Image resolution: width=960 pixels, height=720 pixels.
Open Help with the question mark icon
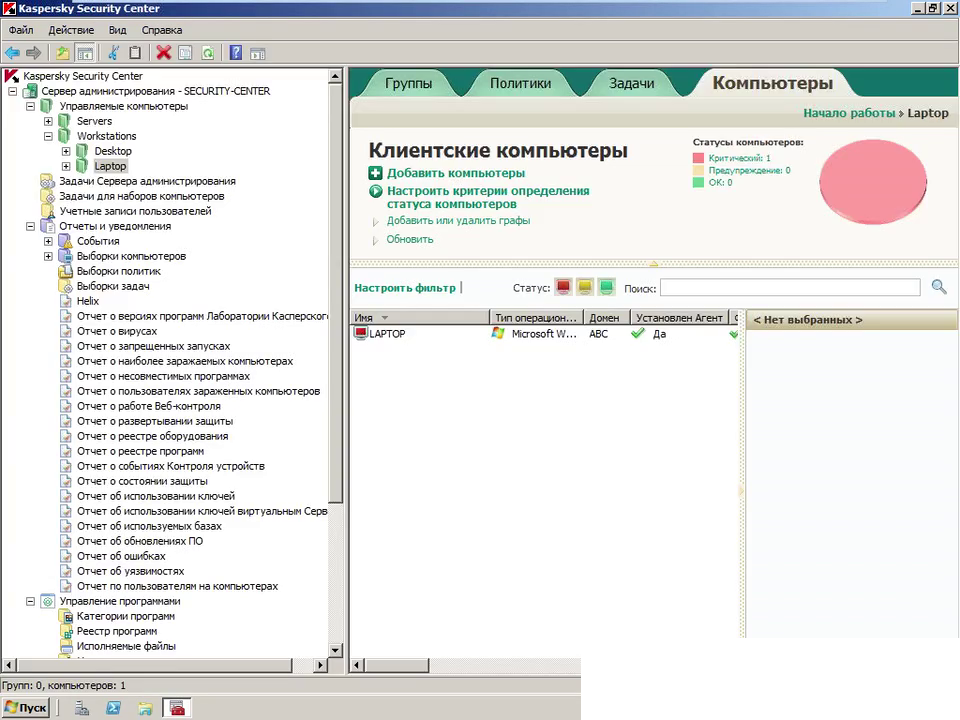pyautogui.click(x=236, y=53)
